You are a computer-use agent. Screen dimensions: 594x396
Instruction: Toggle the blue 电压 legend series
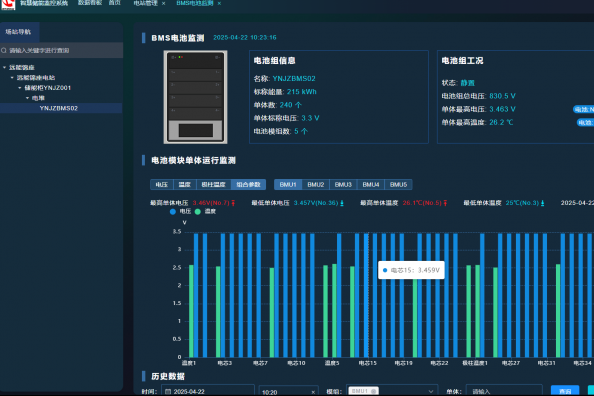point(180,211)
